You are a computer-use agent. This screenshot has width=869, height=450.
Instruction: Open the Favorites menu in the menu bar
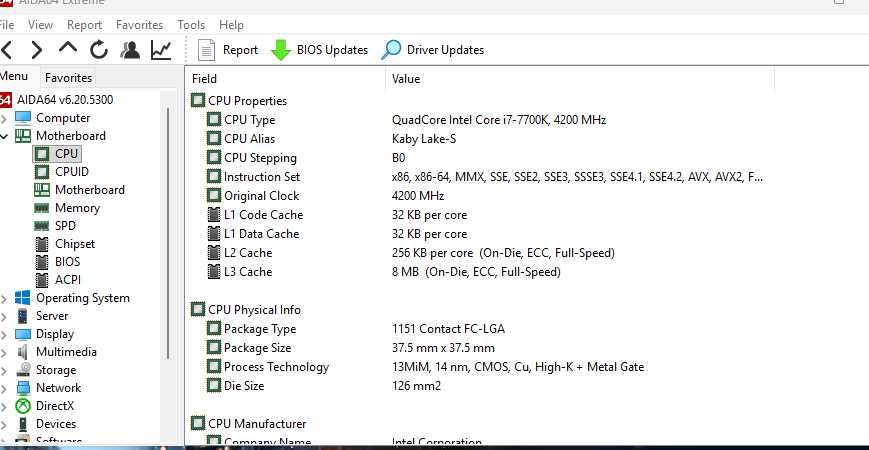[139, 25]
